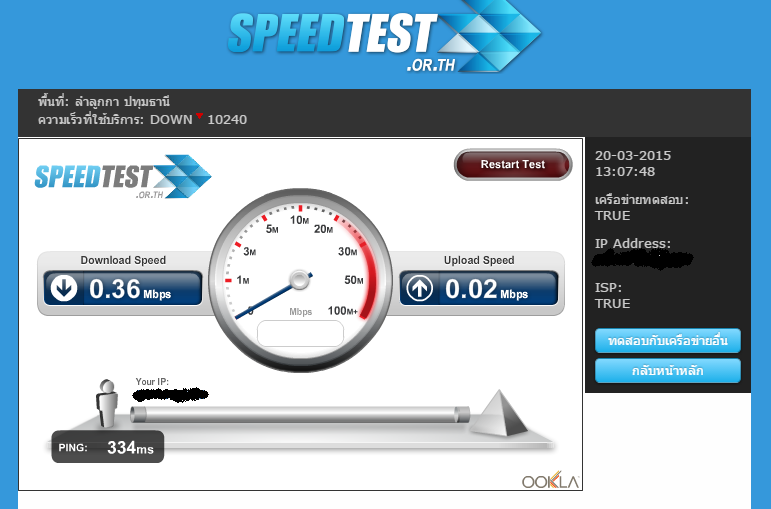Click the red DOWN arrow marker
Screen dimensions: 771x509
click(199, 116)
